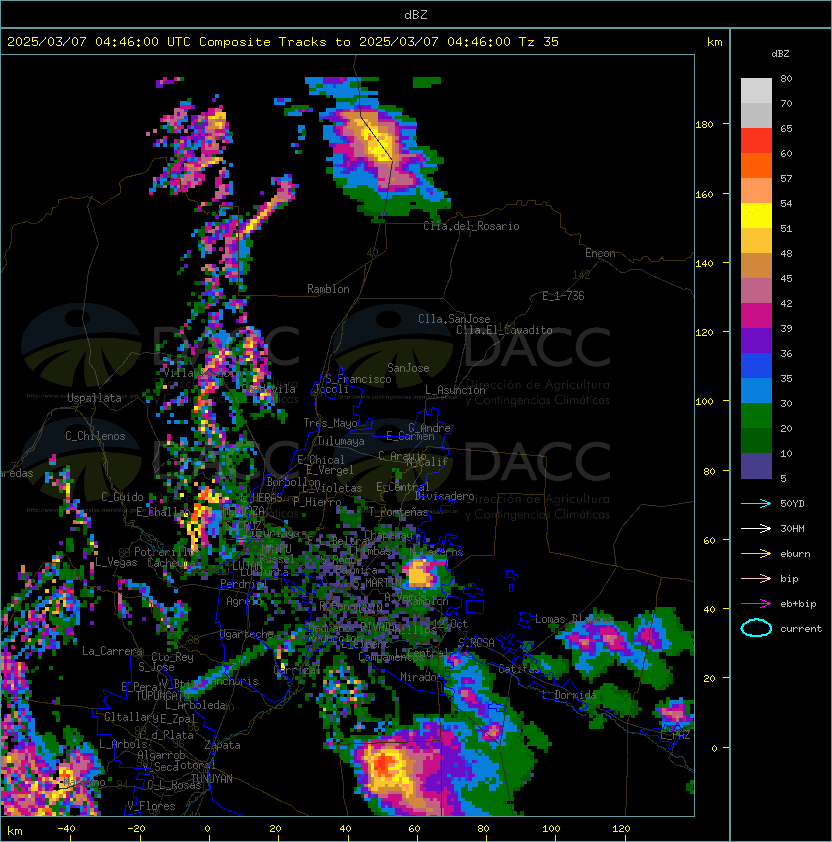The height and width of the screenshot is (842, 832).
Task: Click the 'Ugarteche' place label
Action: (x=247, y=634)
